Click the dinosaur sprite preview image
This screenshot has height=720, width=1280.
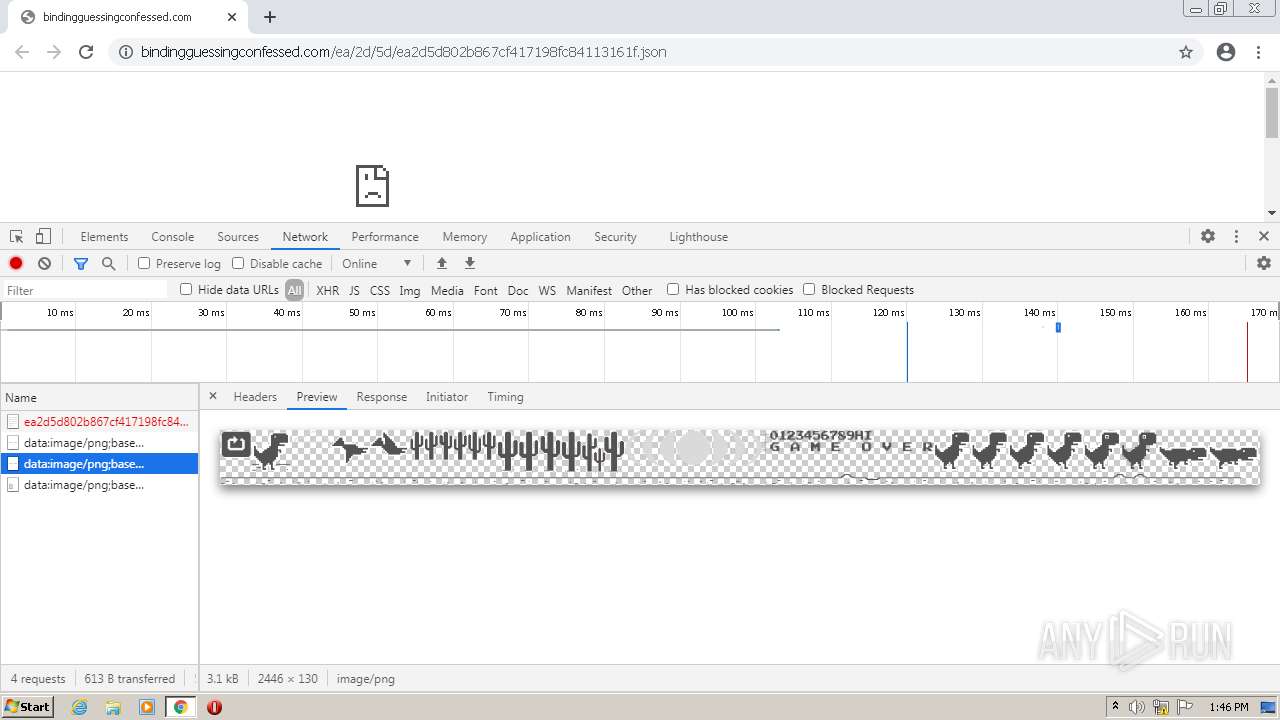coord(740,457)
